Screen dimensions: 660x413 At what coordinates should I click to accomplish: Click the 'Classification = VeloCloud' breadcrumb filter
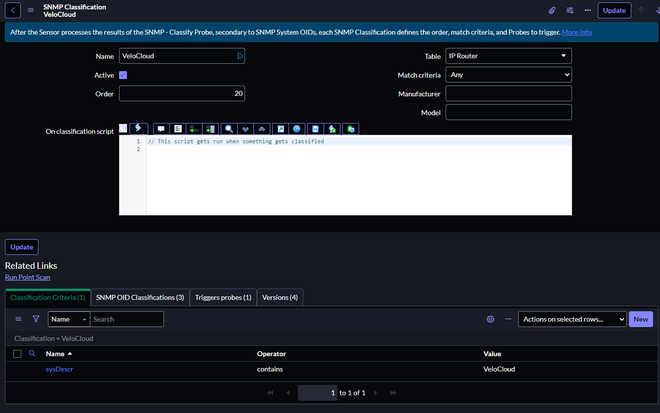53,338
